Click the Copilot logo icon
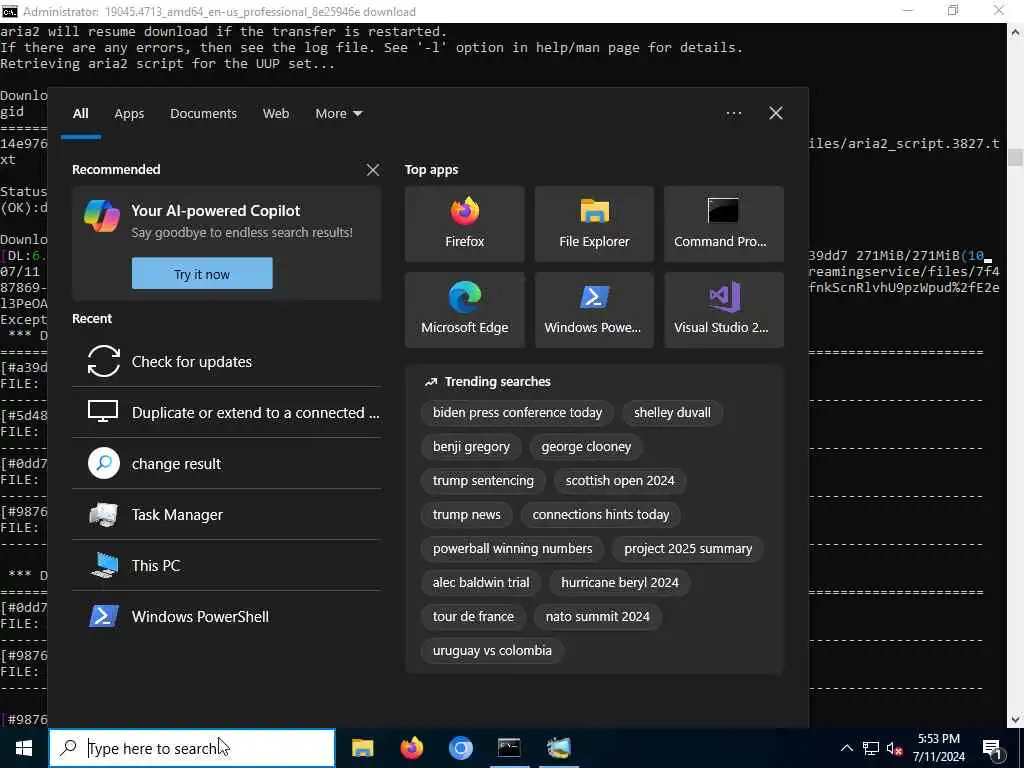The image size is (1024, 768). pyautogui.click(x=102, y=216)
